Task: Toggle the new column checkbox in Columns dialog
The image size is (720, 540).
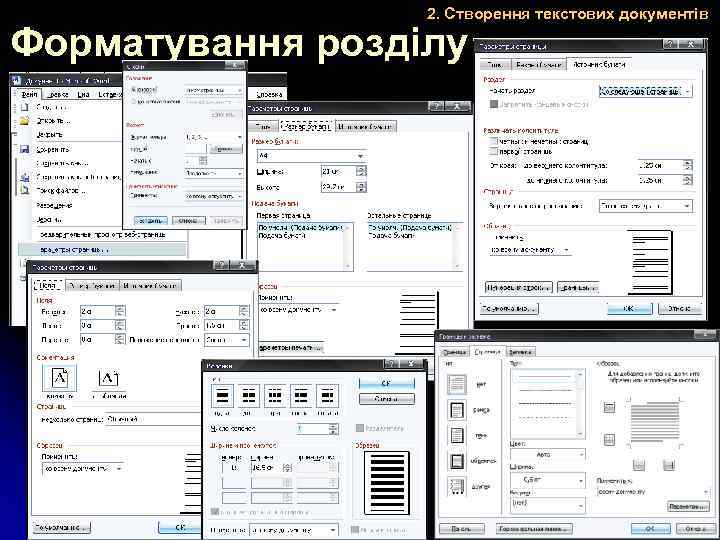Action: pyautogui.click(x=354, y=530)
